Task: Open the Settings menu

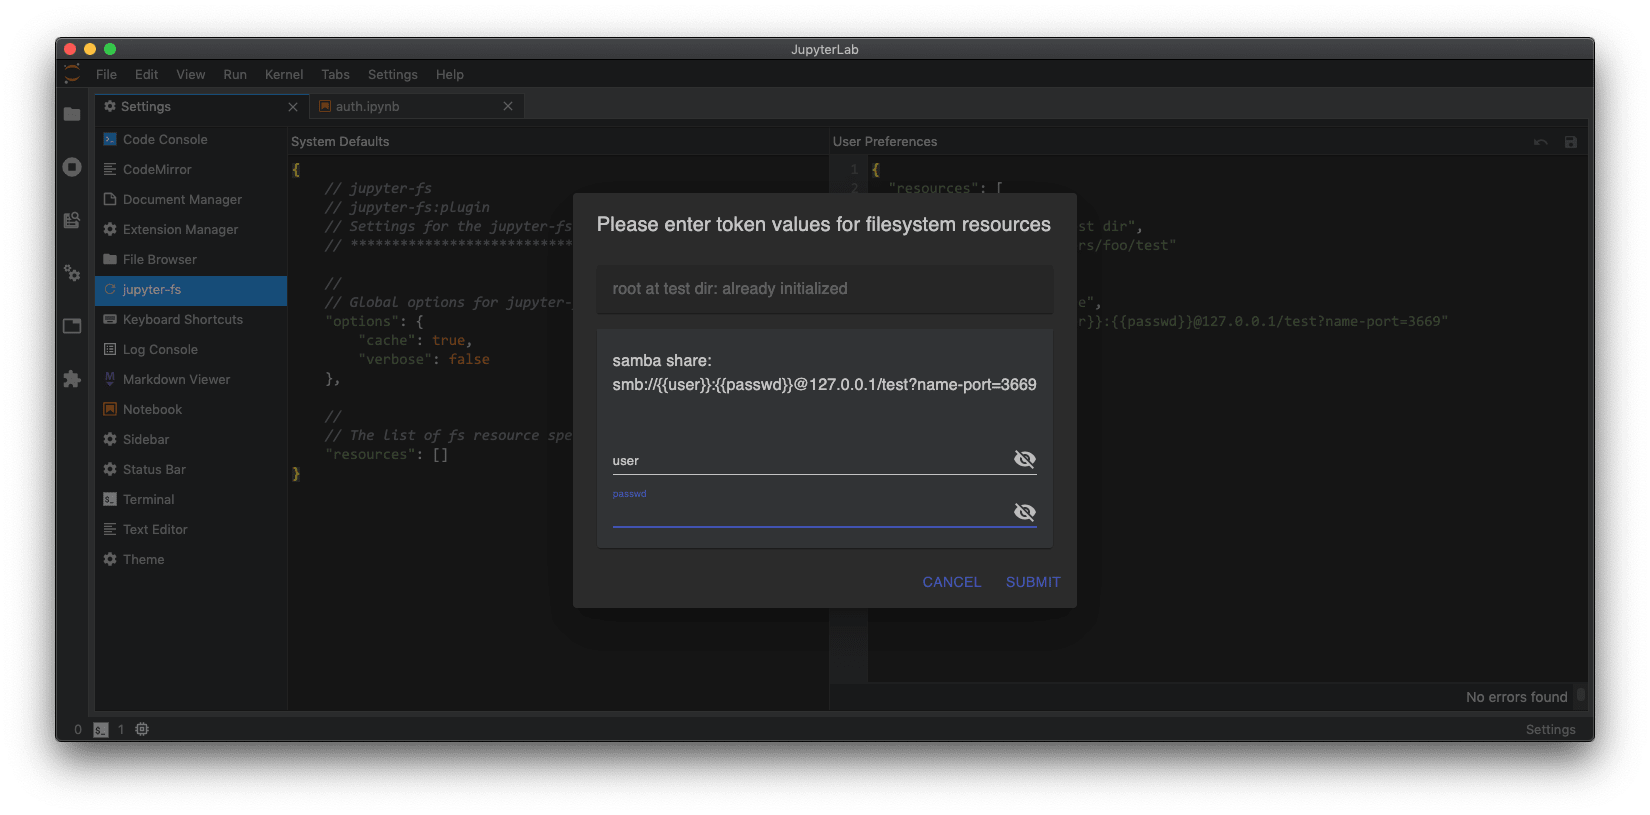Action: click(393, 74)
